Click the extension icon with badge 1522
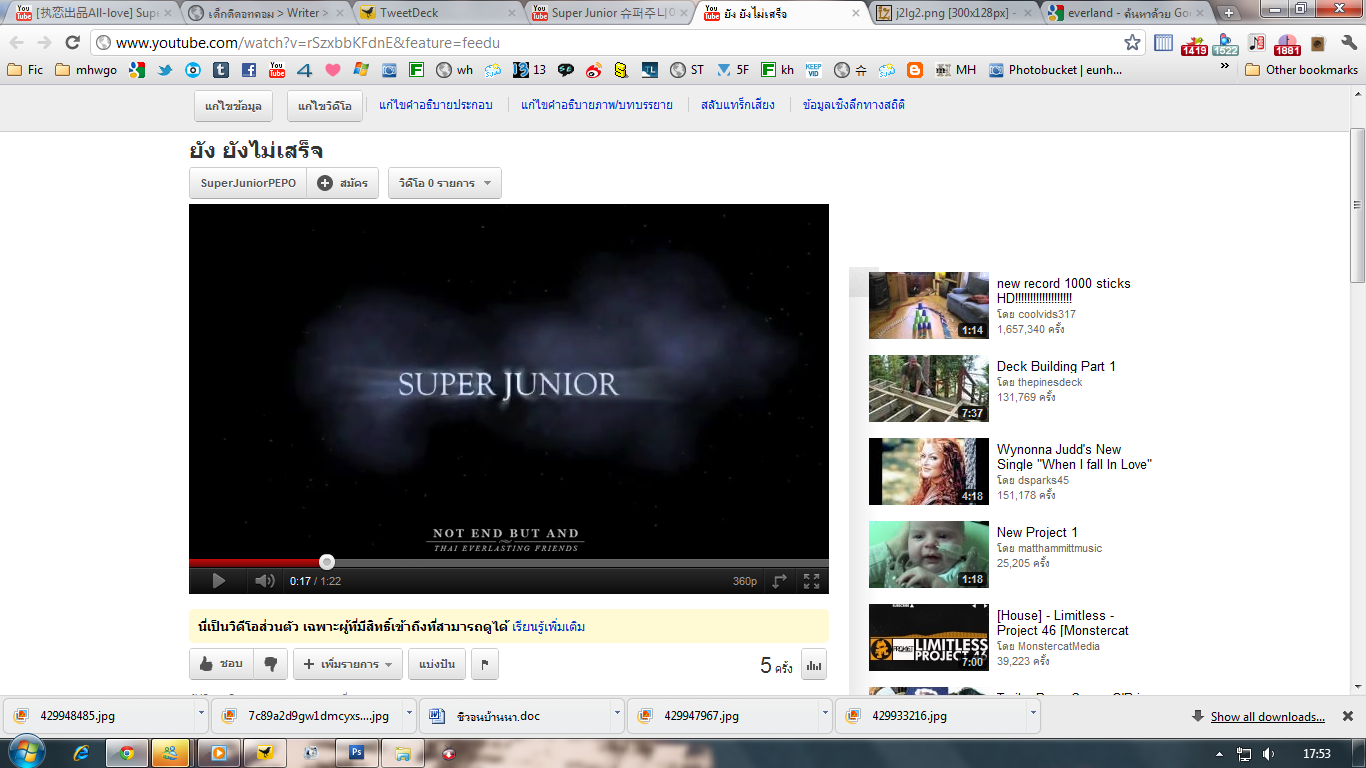The width and height of the screenshot is (1366, 768). [x=1225, y=44]
